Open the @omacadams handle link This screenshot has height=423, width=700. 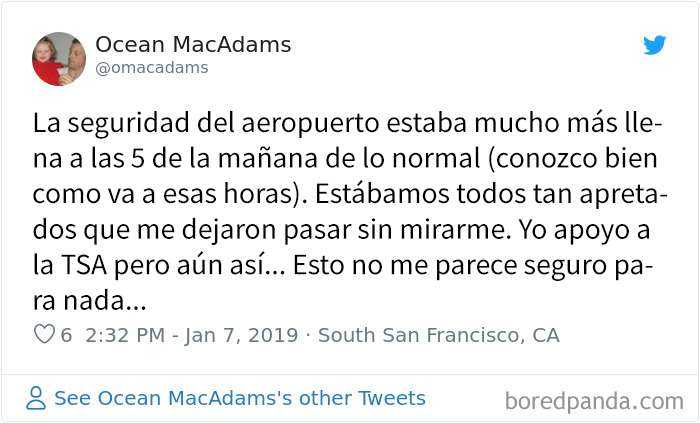[x=152, y=68]
